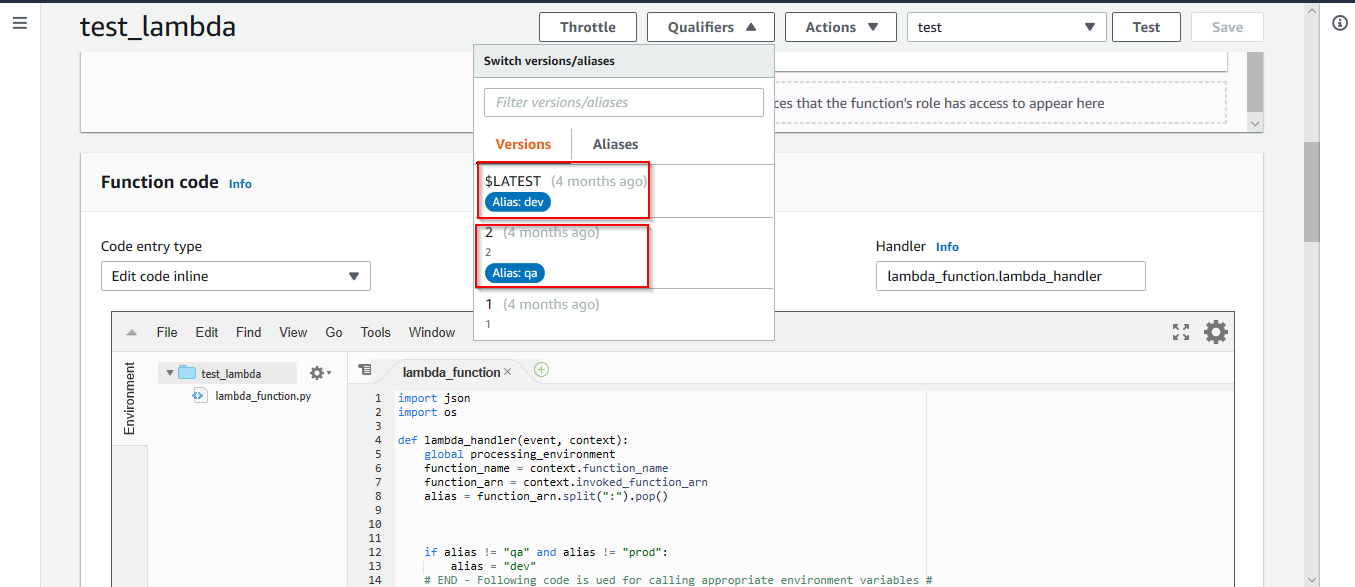Click the Filter versions/aliases search field
Viewport: 1355px width, 587px height.
pos(623,102)
